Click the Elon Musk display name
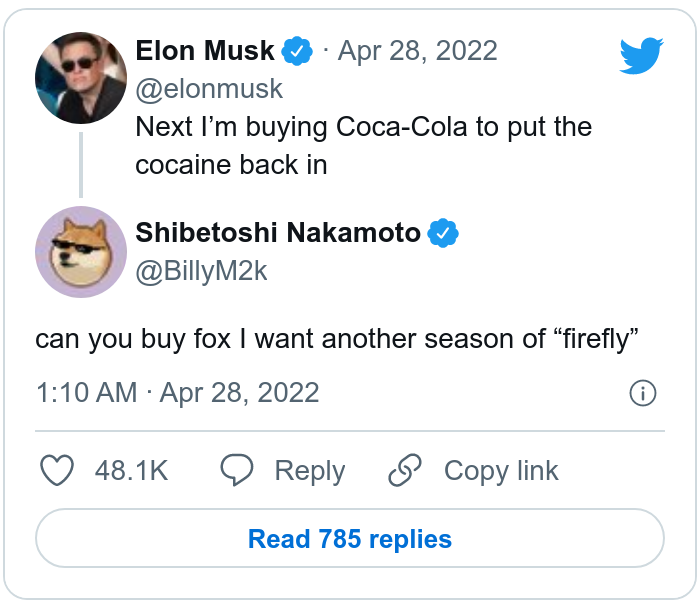This screenshot has width=698, height=605. click(x=205, y=50)
